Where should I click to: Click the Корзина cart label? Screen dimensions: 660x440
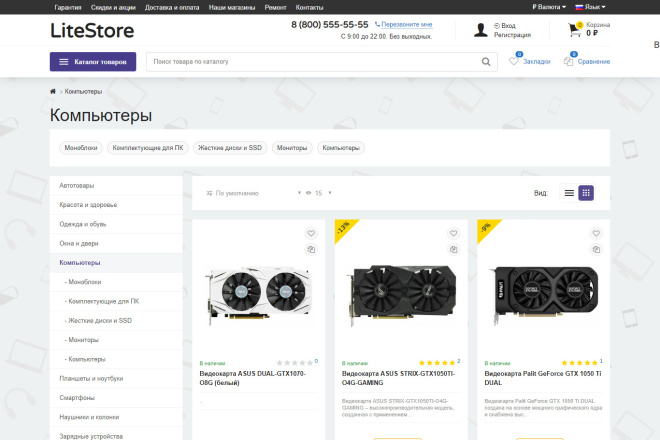click(598, 25)
